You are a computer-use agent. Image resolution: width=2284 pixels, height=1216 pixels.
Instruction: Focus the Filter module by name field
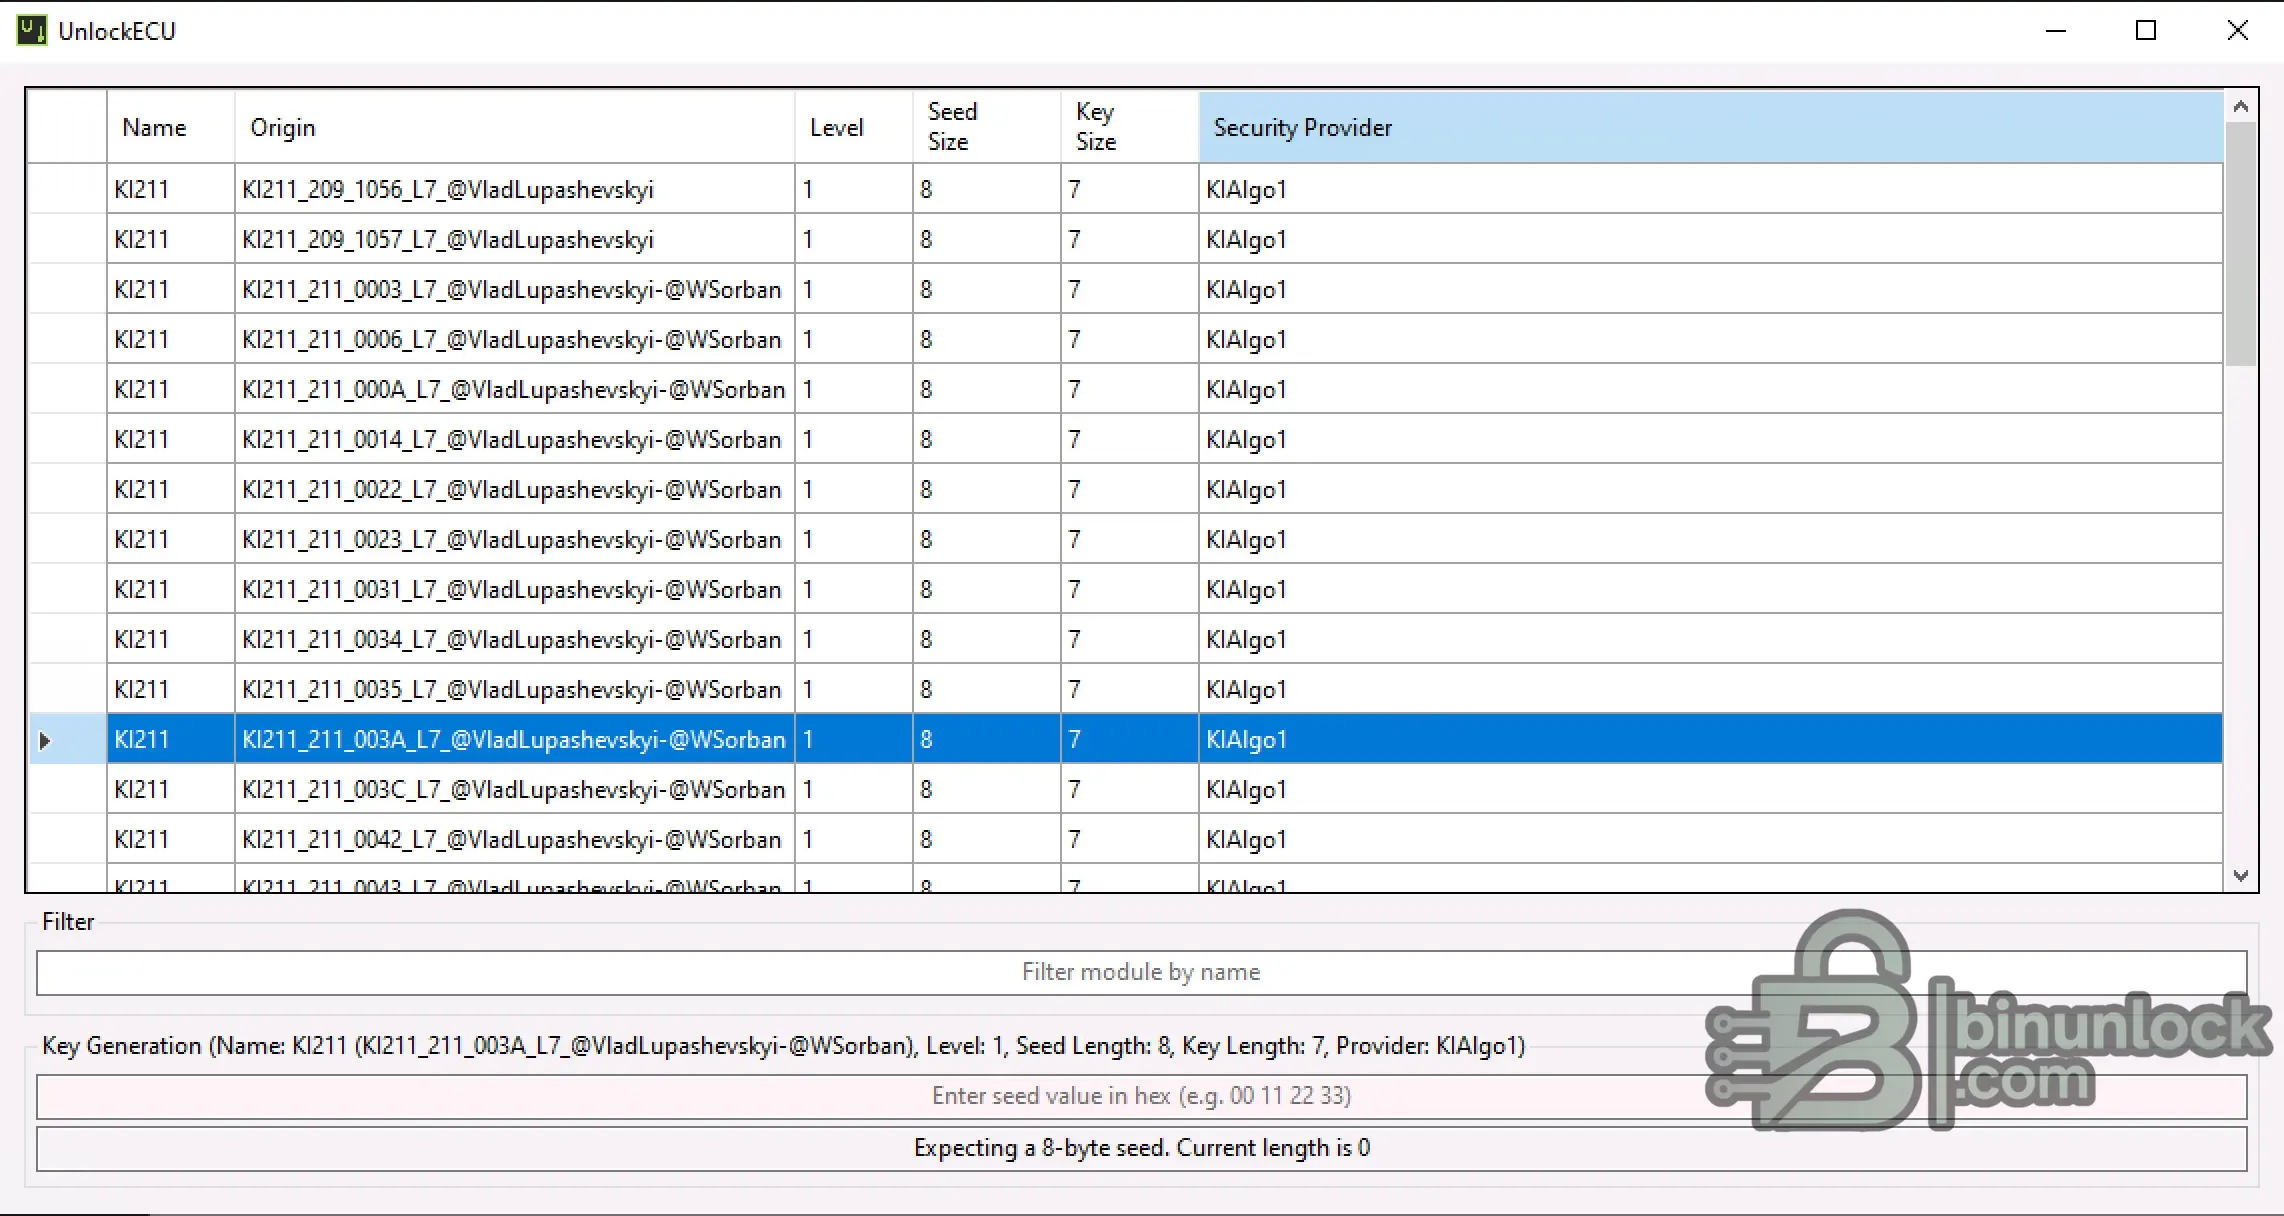point(1141,972)
